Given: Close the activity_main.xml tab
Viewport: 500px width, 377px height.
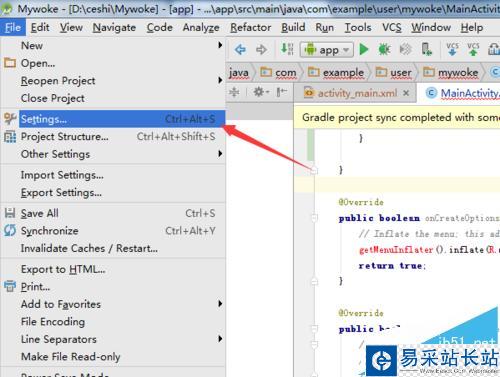Looking at the screenshot, I should point(406,93).
